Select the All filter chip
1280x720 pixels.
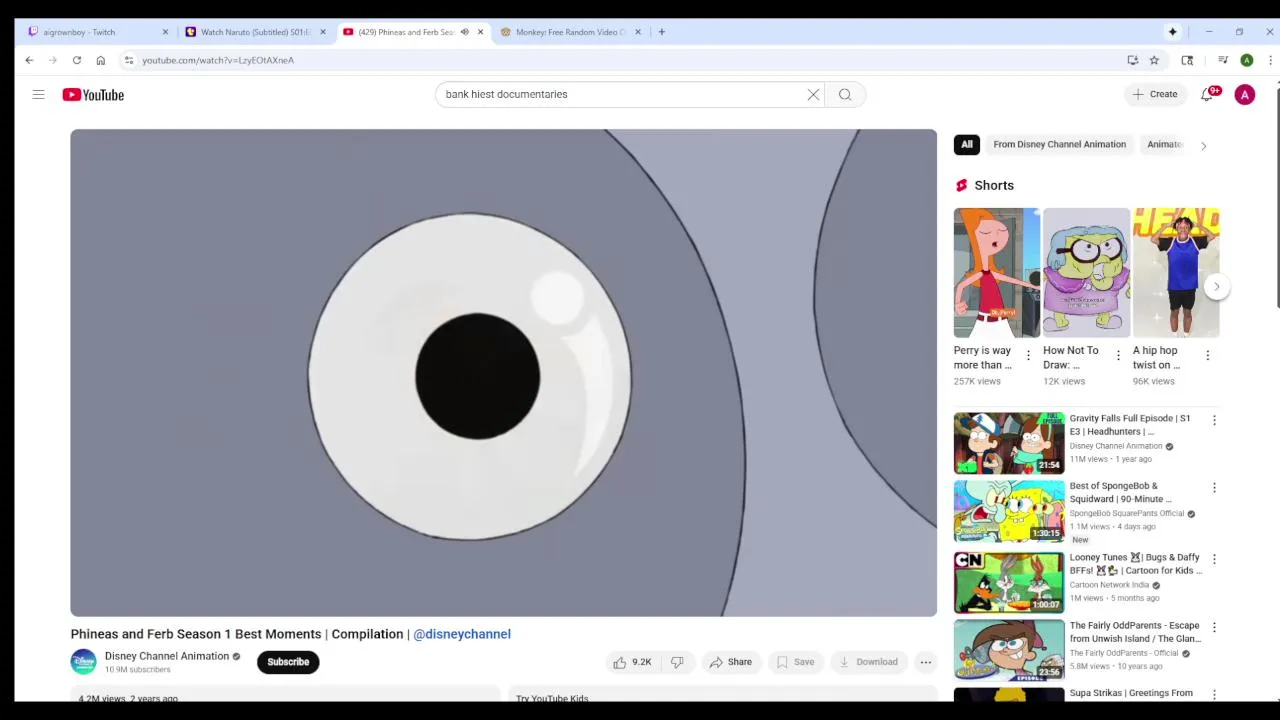click(967, 144)
